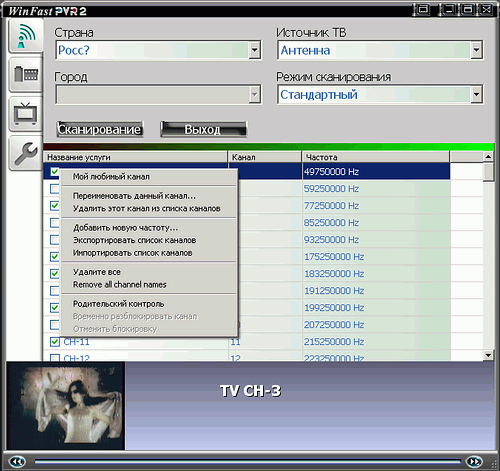
Task: Toggle checkbox for 199250000 Hz row
Action: pos(55,307)
